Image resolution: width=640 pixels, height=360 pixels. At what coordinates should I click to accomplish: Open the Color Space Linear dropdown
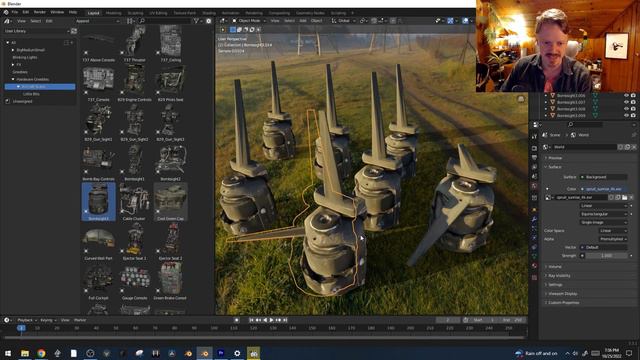coord(613,231)
